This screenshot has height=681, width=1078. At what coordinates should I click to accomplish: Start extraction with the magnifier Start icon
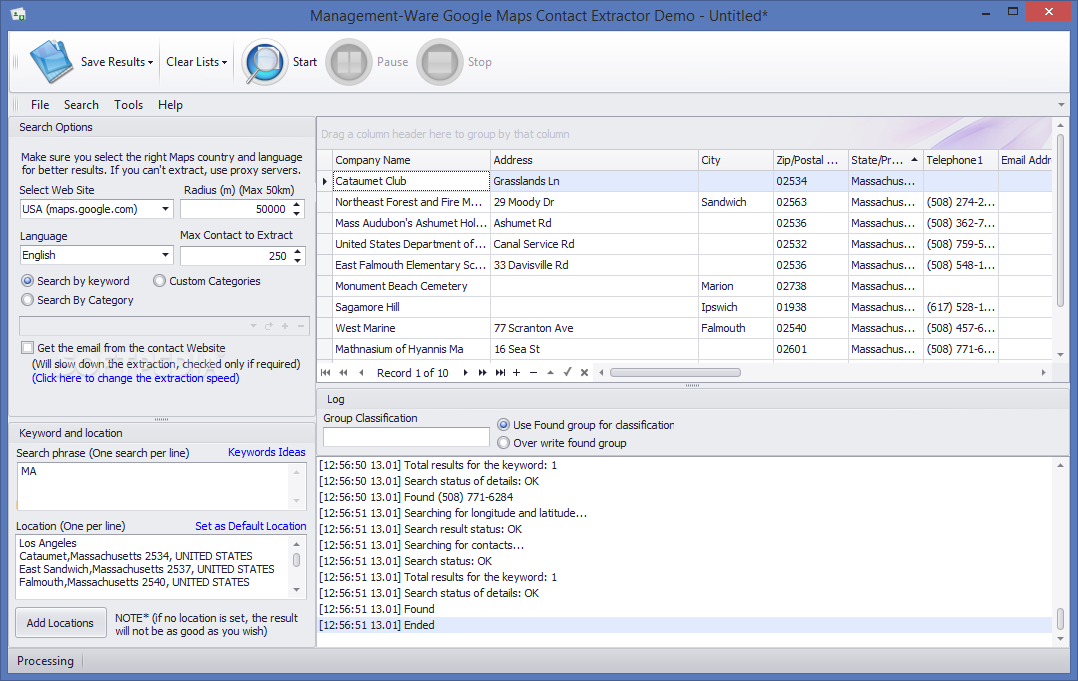tap(265, 62)
